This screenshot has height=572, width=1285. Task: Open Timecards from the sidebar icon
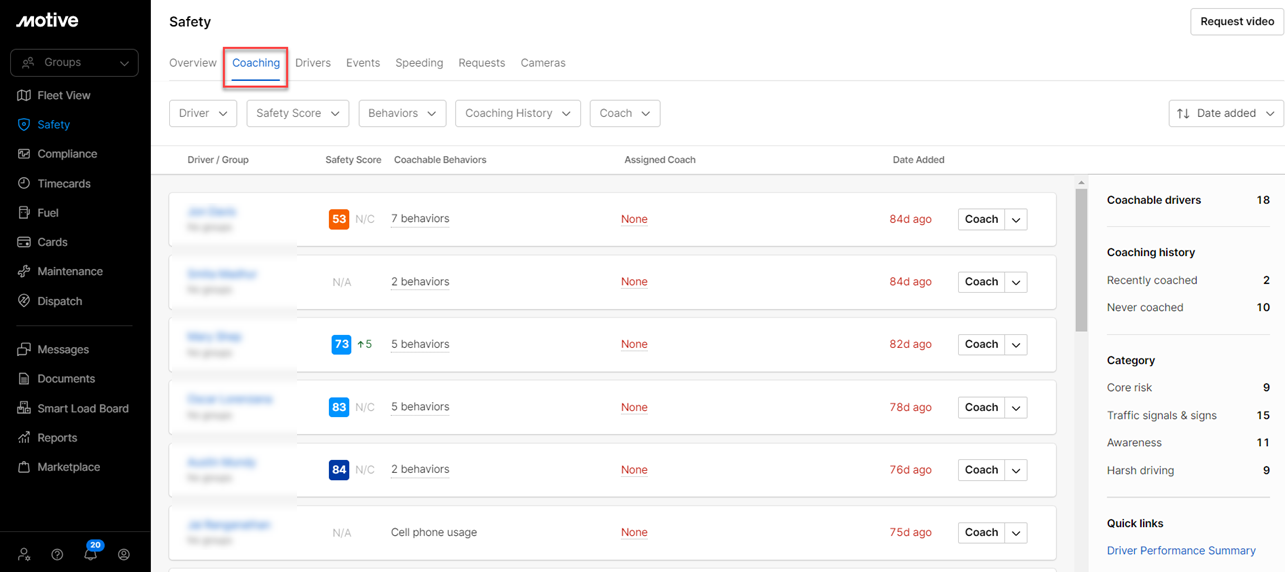coord(24,184)
